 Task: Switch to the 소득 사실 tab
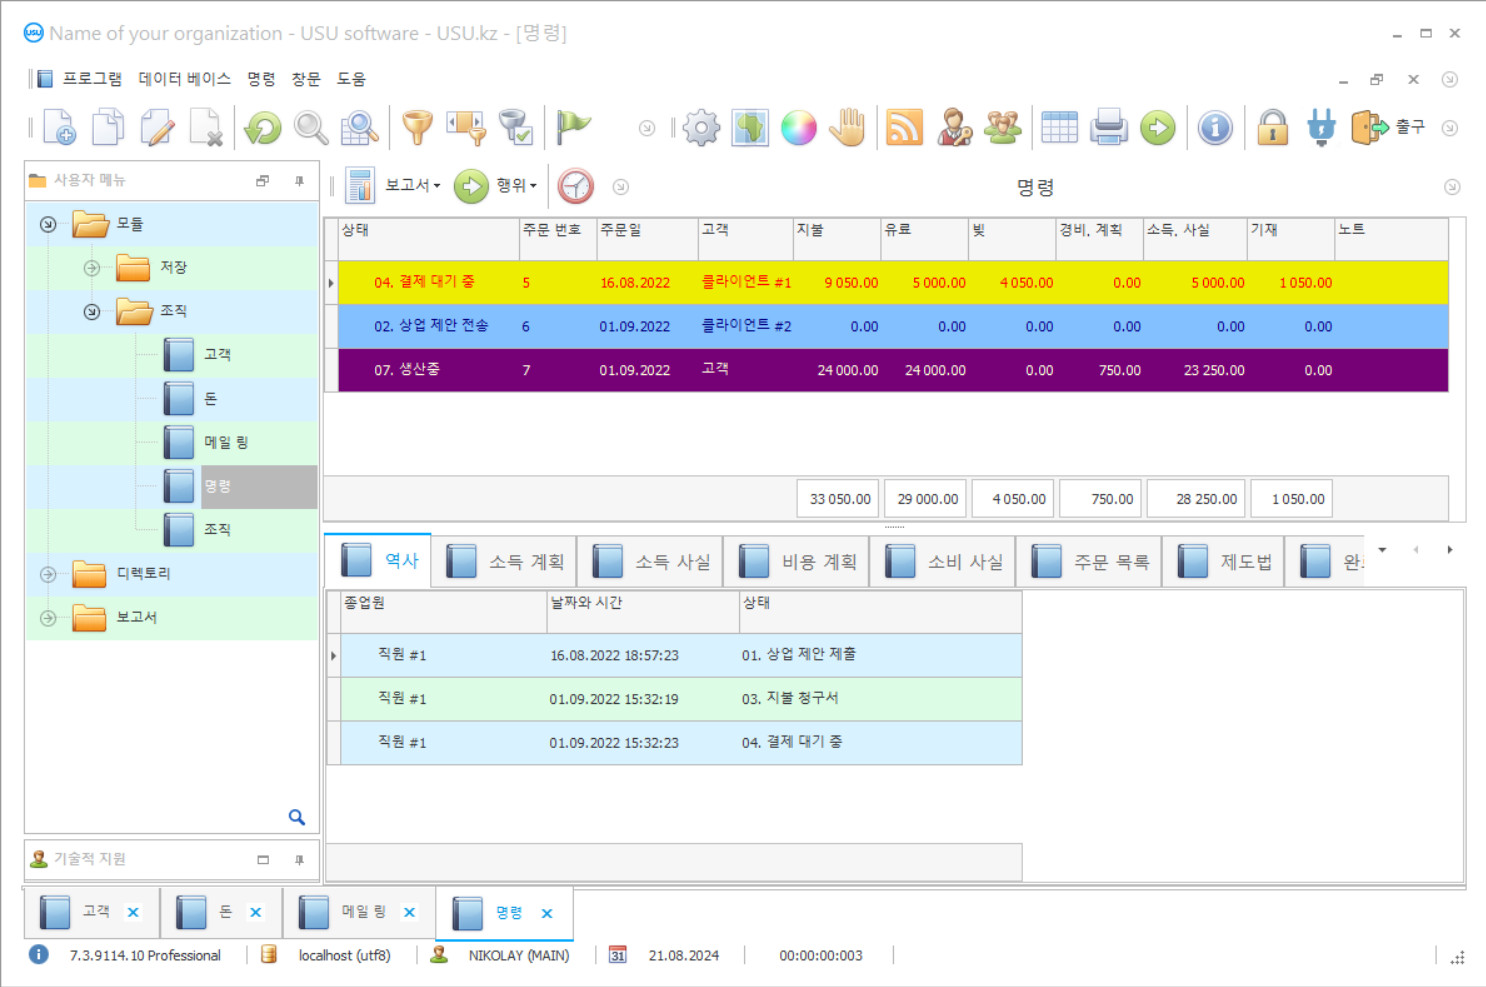651,562
